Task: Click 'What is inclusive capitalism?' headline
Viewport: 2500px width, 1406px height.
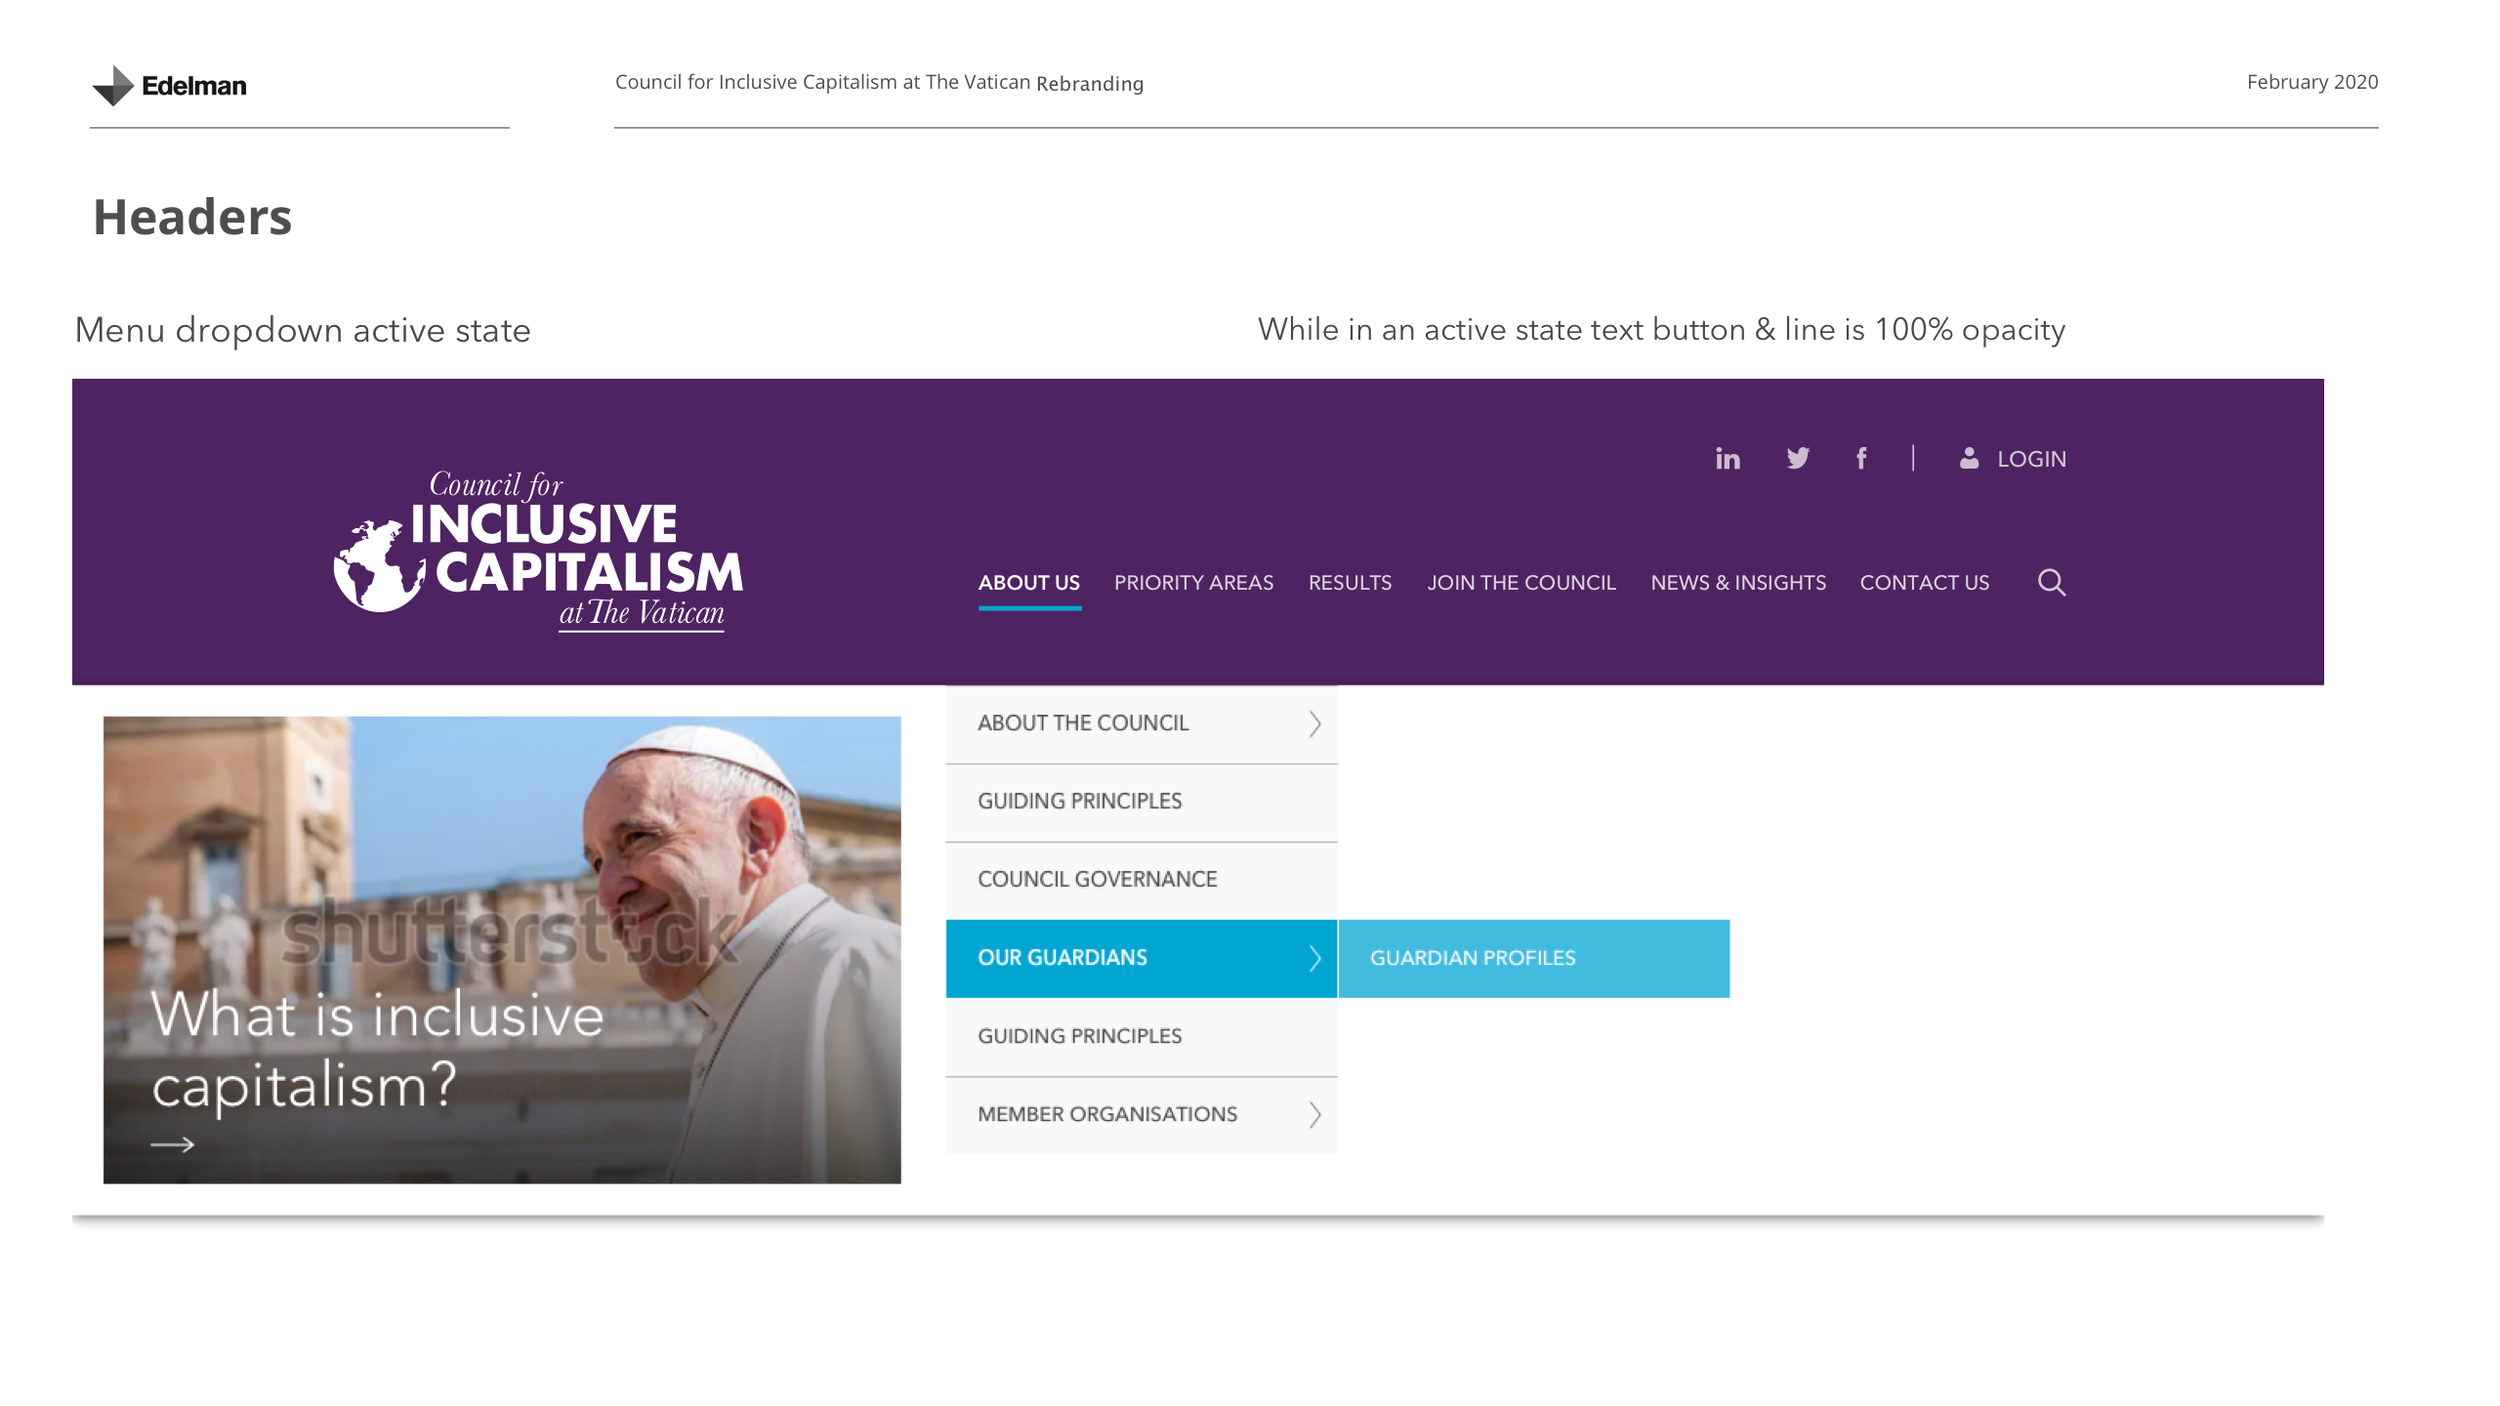Action: [x=377, y=1051]
